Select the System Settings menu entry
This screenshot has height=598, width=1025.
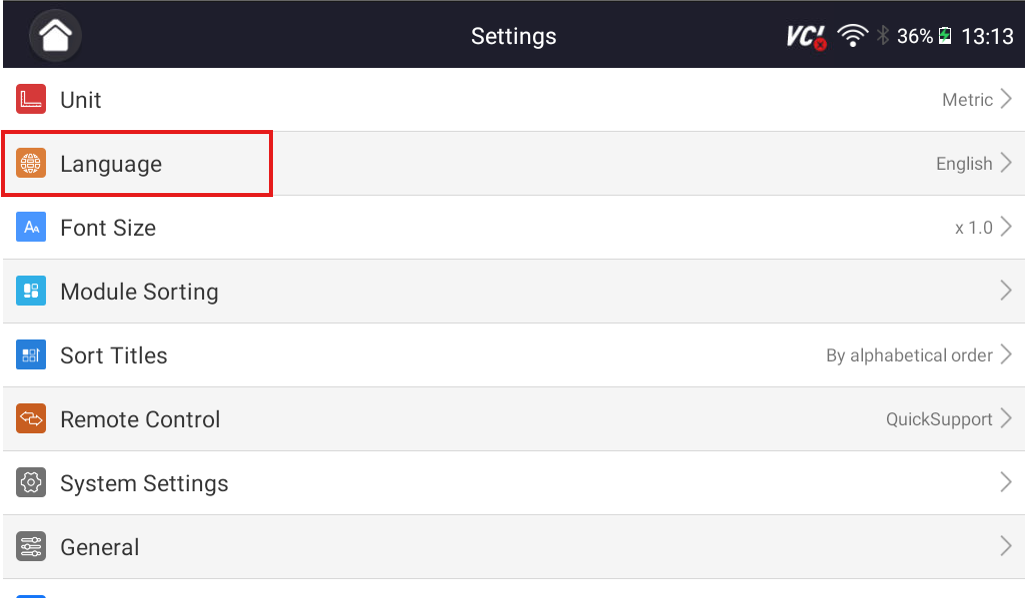500,484
